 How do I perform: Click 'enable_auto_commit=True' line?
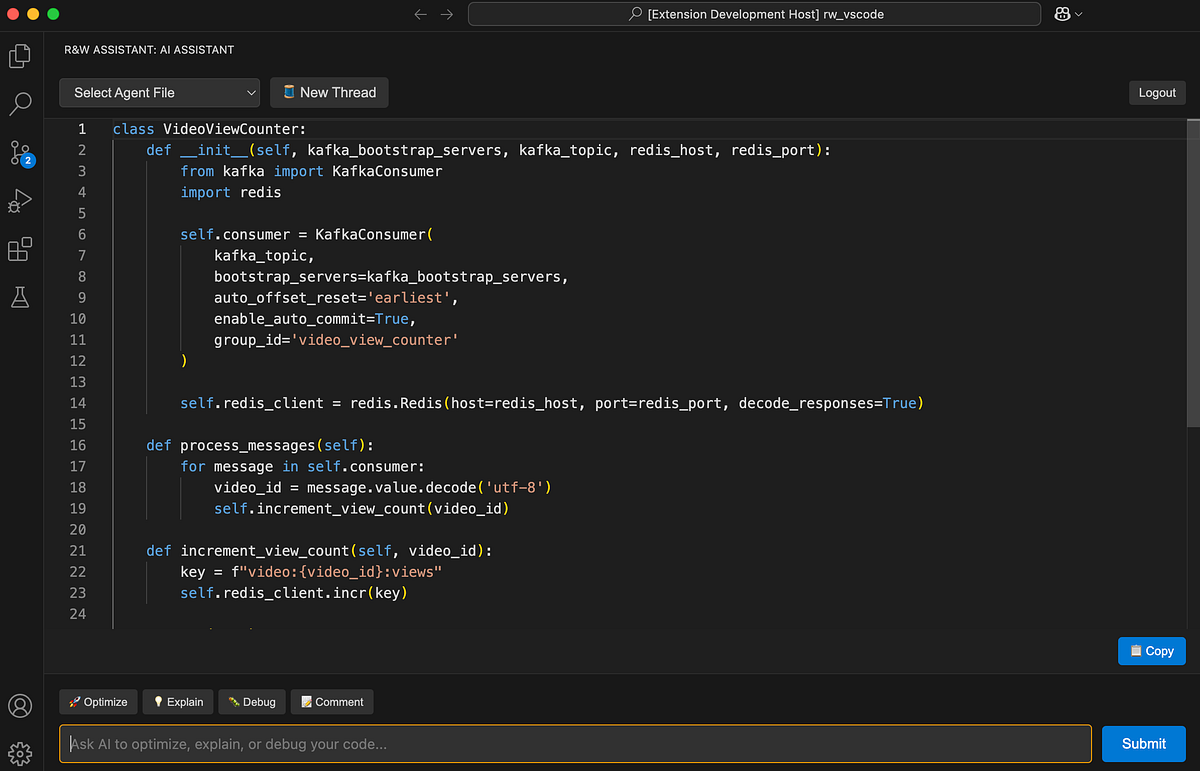coord(313,319)
